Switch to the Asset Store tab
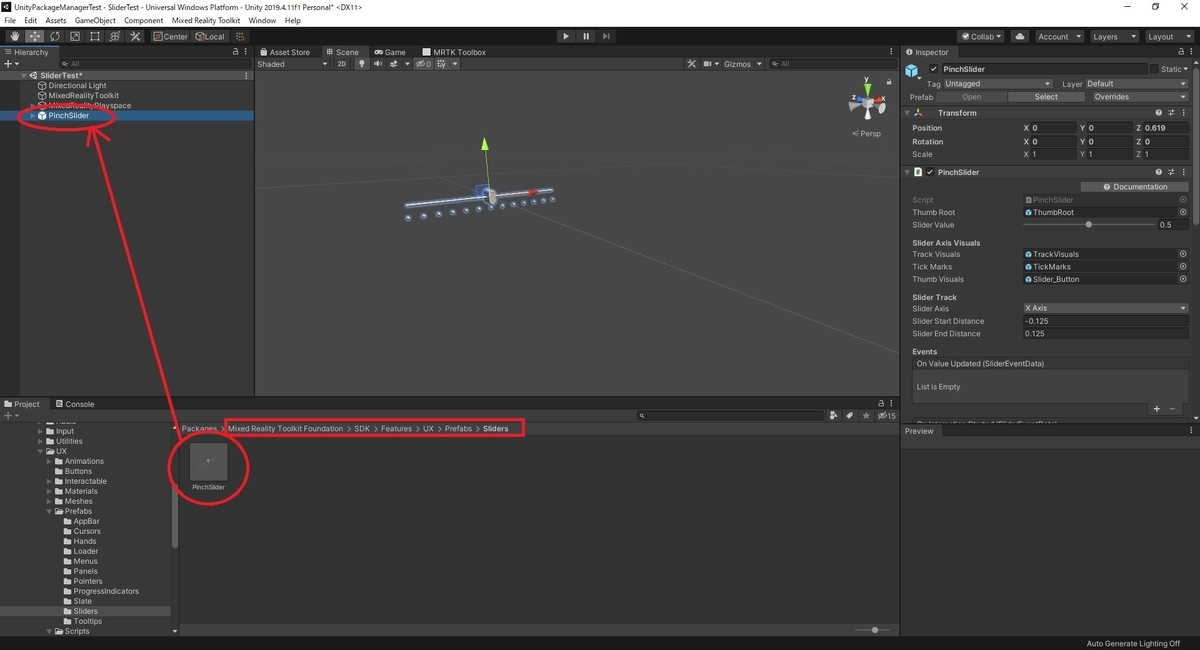The image size is (1200, 650). point(285,52)
